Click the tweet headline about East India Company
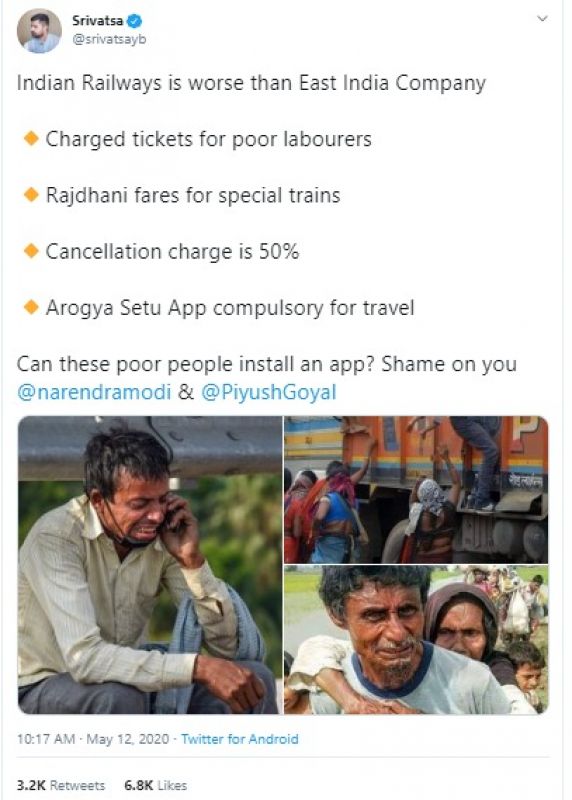The height and width of the screenshot is (800, 572). [251, 83]
